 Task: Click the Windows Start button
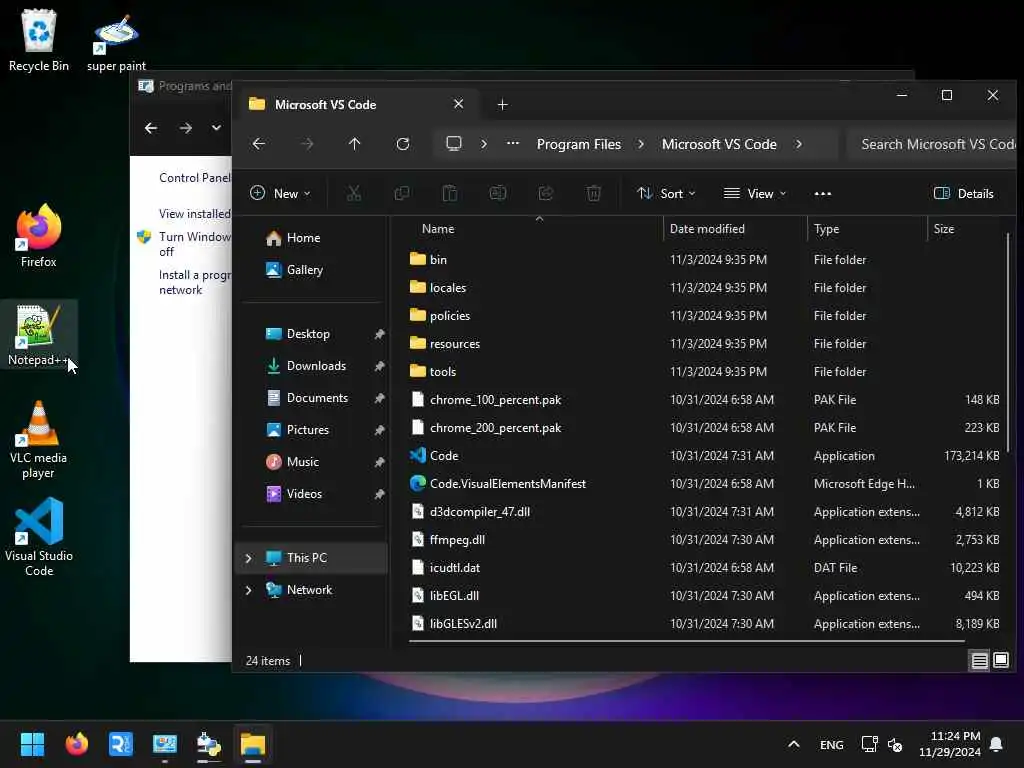(32, 744)
